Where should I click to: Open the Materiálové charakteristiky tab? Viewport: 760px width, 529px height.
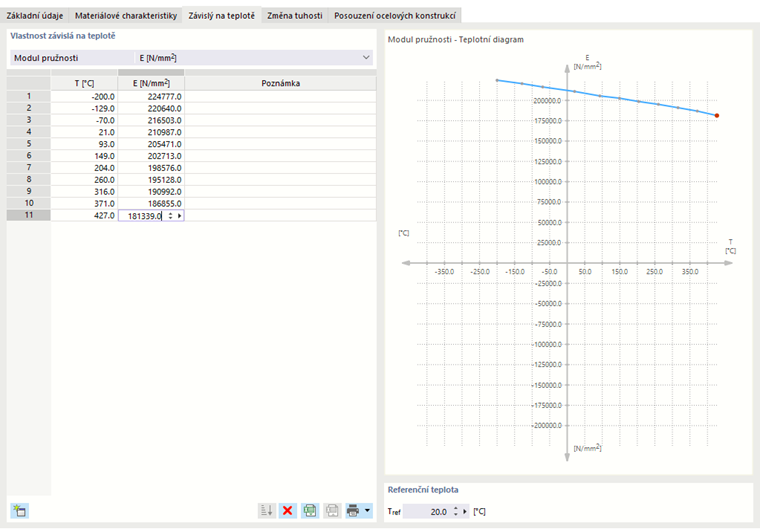126,16
